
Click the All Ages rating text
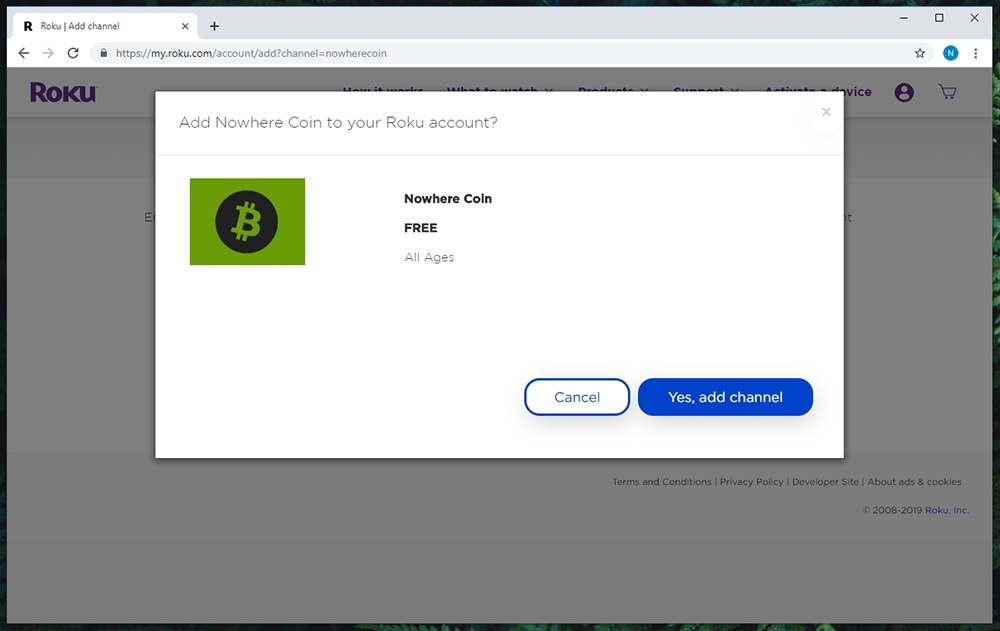click(429, 257)
